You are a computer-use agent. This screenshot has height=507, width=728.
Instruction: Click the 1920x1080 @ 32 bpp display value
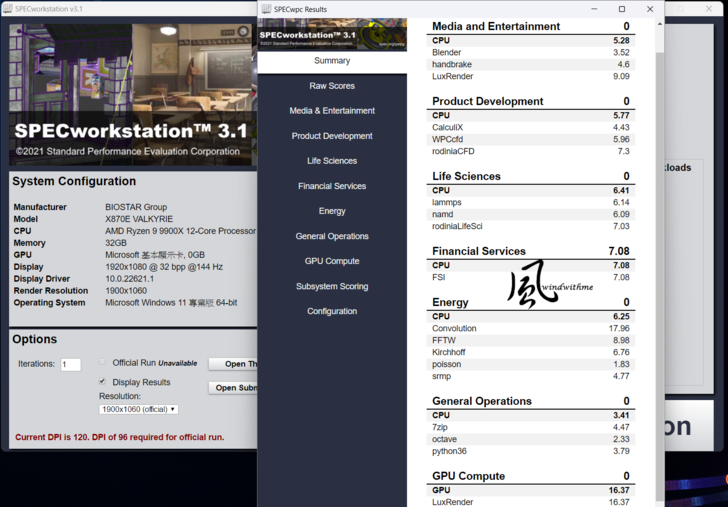[x=164, y=267]
